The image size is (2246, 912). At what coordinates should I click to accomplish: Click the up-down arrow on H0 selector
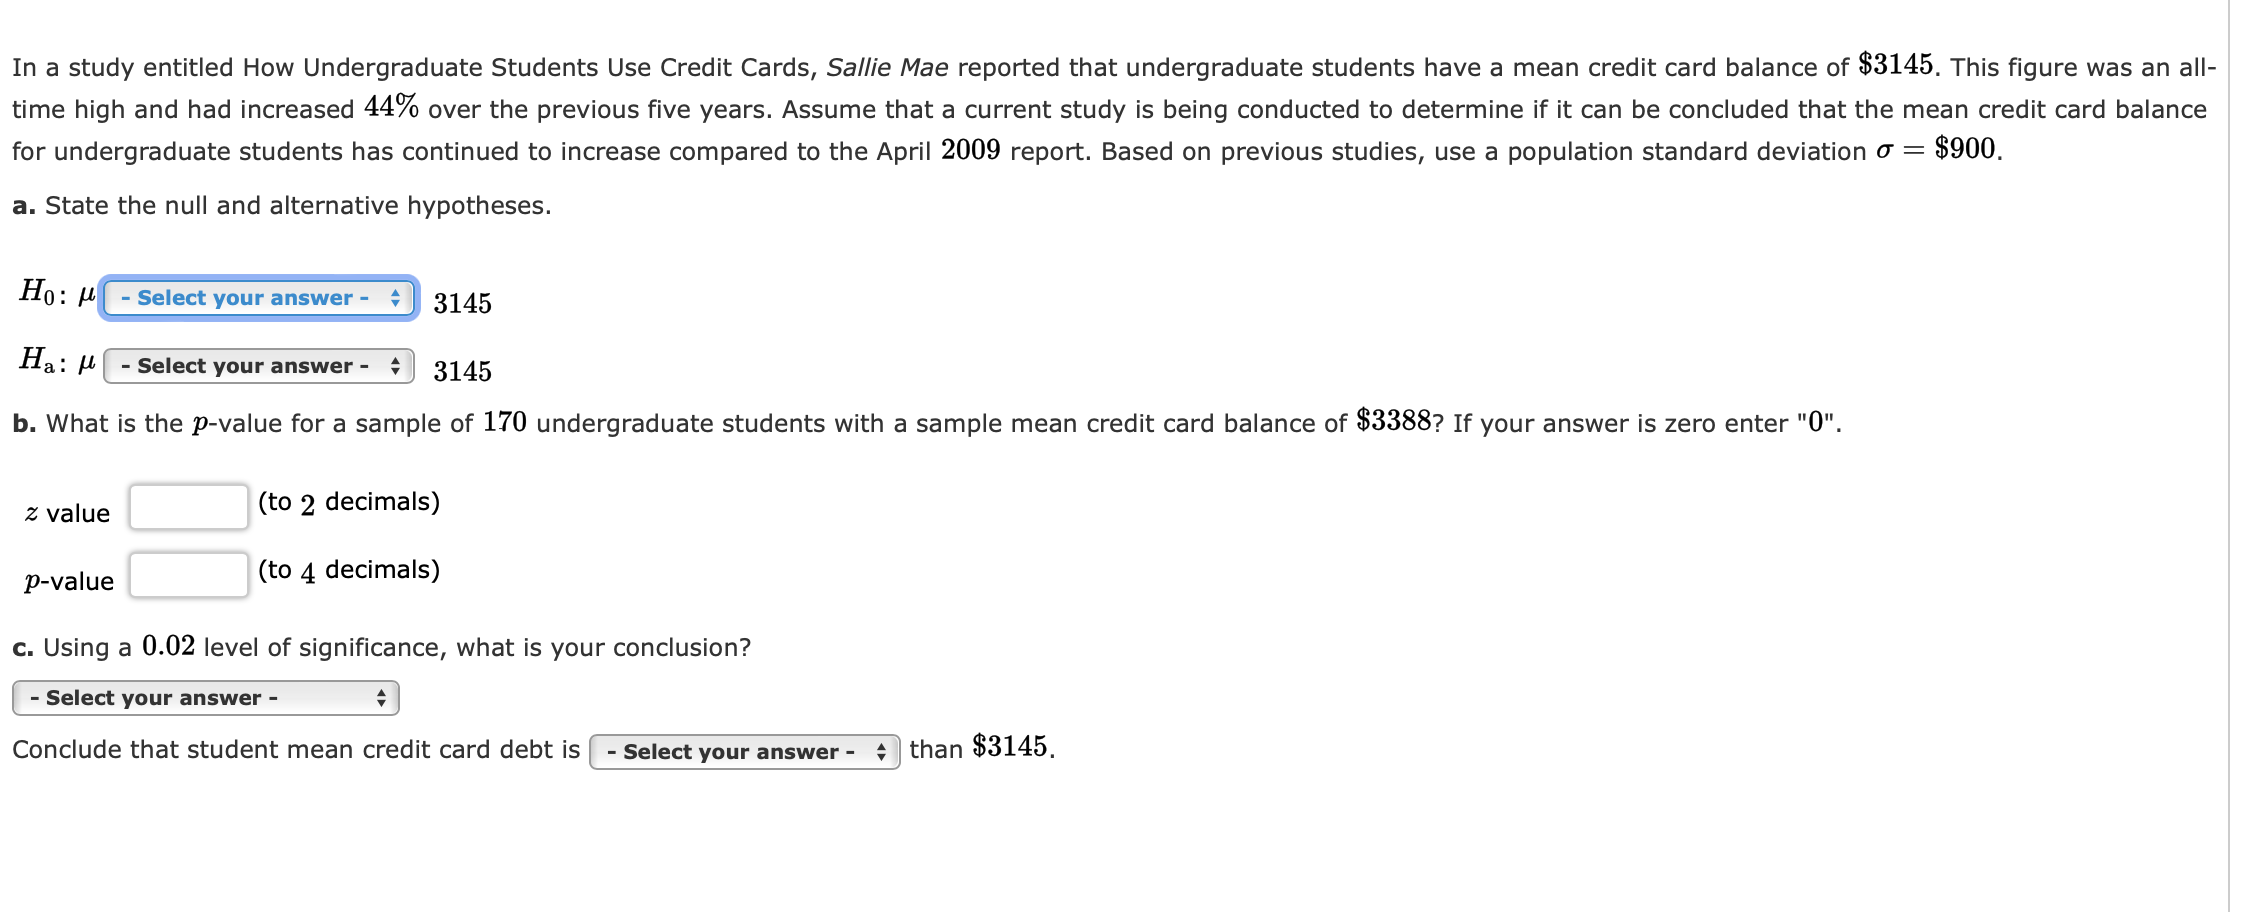(396, 297)
